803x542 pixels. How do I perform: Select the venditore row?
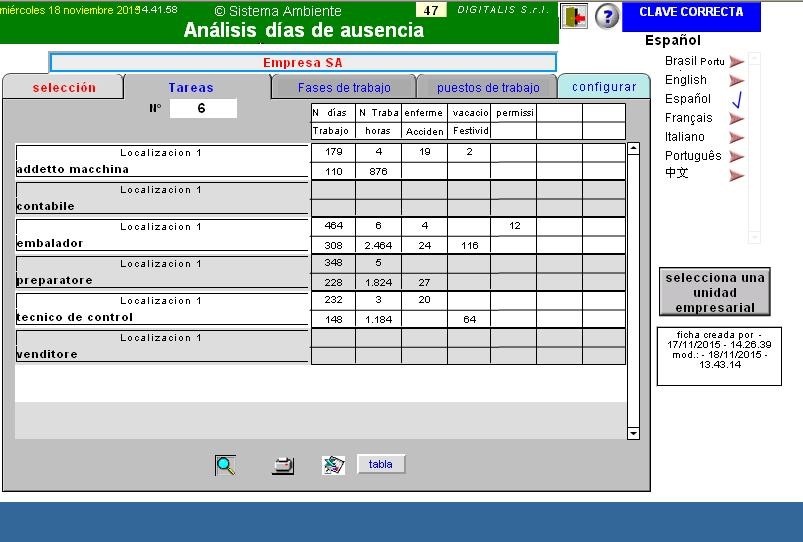[x=162, y=346]
